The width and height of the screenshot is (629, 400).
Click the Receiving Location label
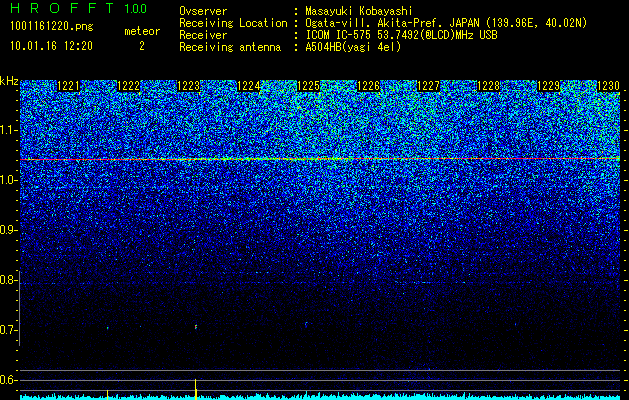pos(233,23)
